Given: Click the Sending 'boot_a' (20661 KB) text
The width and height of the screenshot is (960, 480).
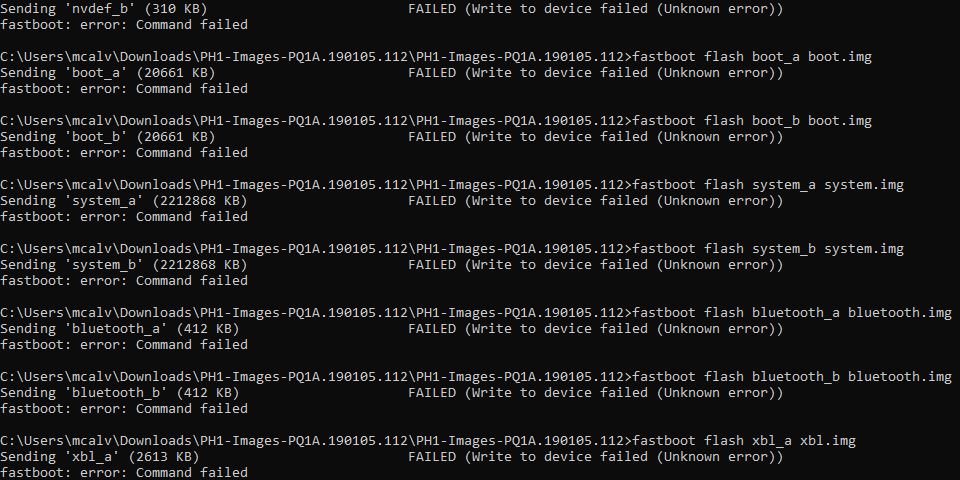Looking at the screenshot, I should [108, 73].
